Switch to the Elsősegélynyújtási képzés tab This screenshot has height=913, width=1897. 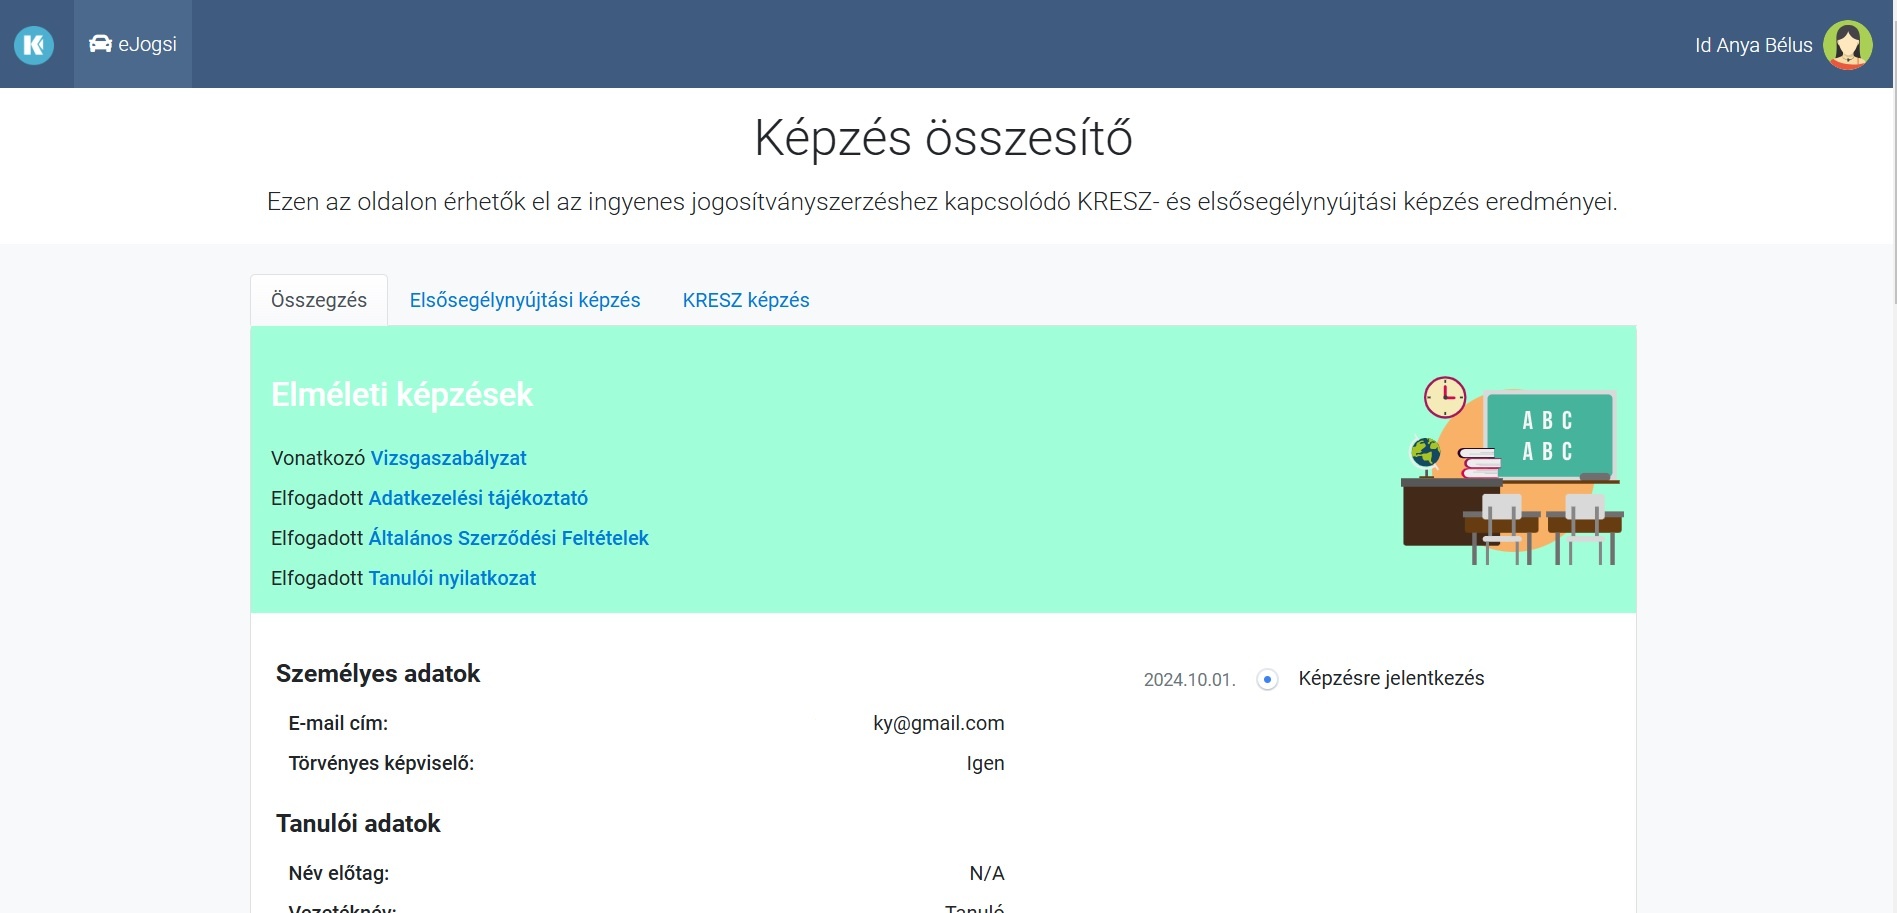tap(525, 300)
